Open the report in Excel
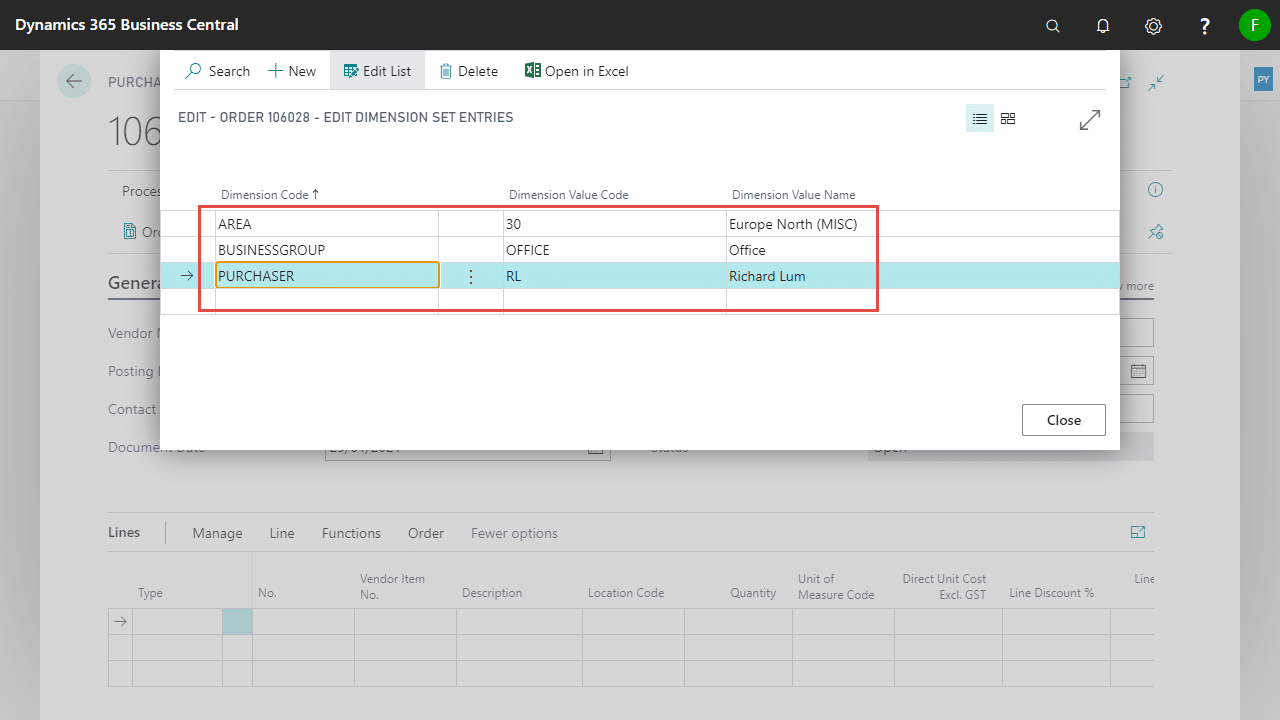1280x720 pixels. (576, 70)
